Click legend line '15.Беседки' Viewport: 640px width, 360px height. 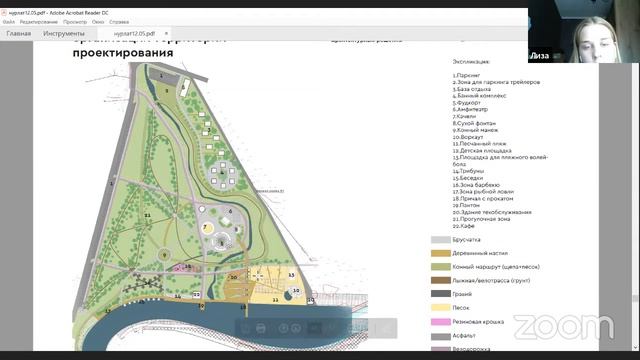point(468,178)
